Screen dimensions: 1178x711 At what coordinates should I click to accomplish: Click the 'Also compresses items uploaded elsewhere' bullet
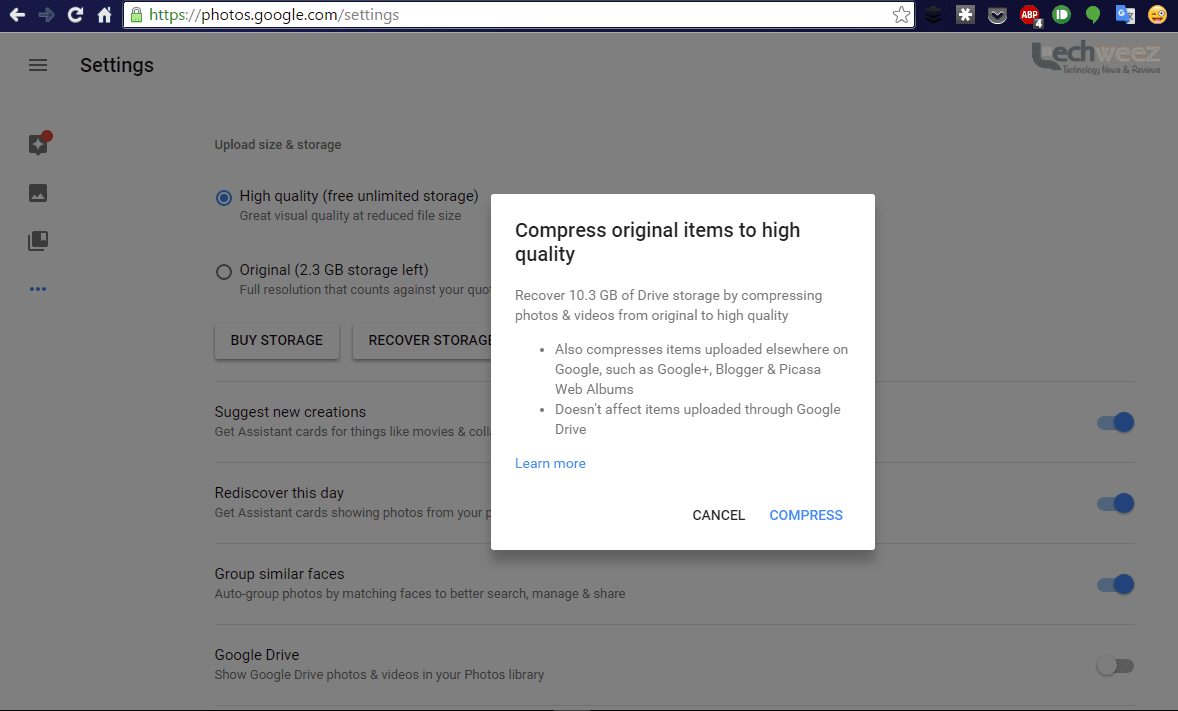click(x=701, y=369)
